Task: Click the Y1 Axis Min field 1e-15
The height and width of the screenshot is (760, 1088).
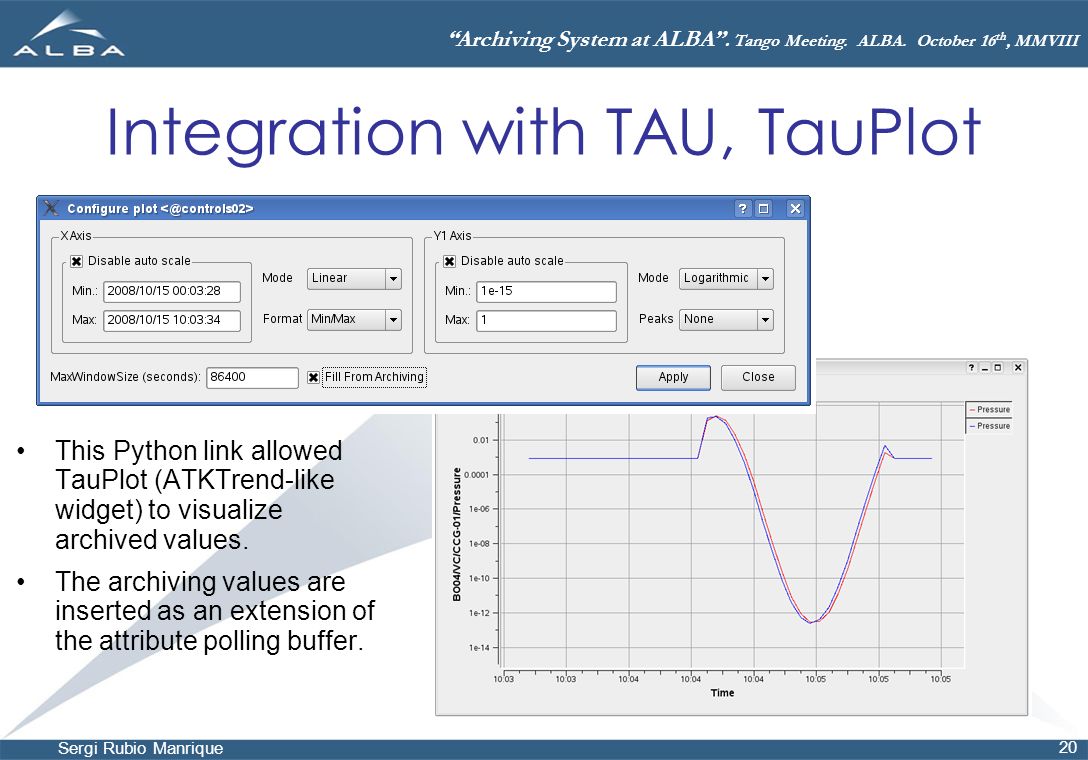Action: point(546,292)
